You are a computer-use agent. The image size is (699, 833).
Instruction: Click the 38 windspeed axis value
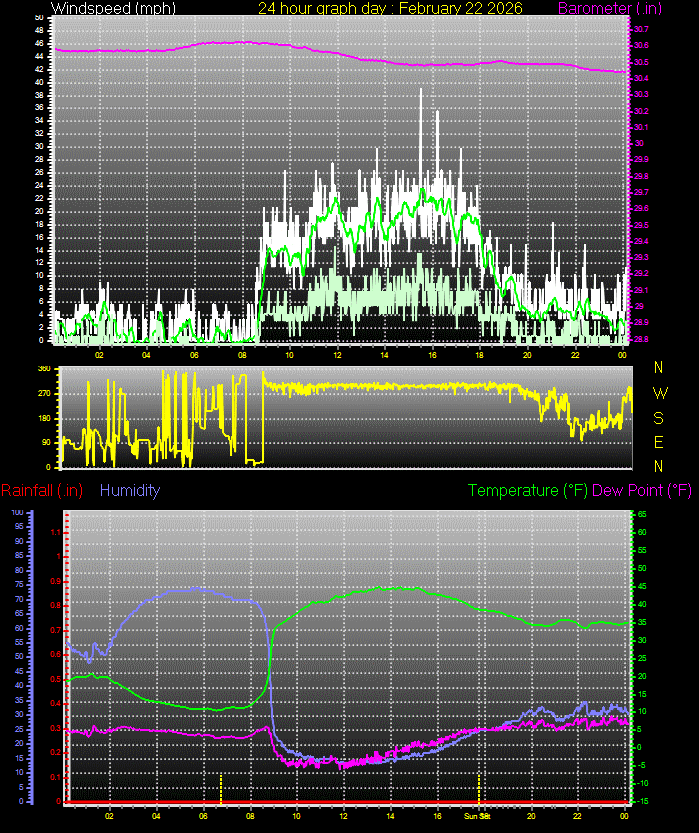tap(39, 95)
